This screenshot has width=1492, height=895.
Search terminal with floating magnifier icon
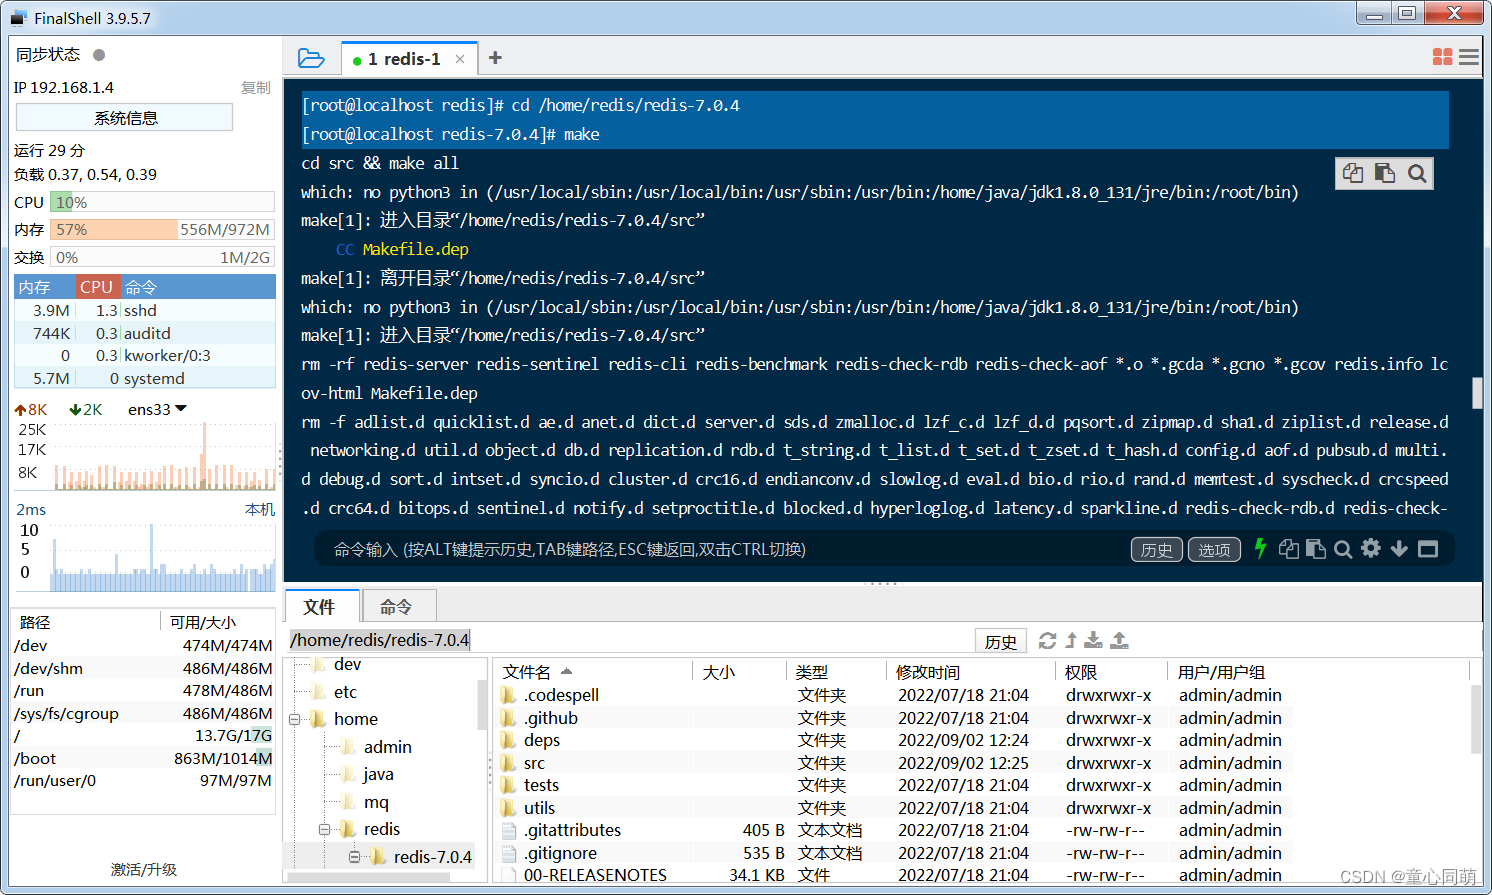1417,173
